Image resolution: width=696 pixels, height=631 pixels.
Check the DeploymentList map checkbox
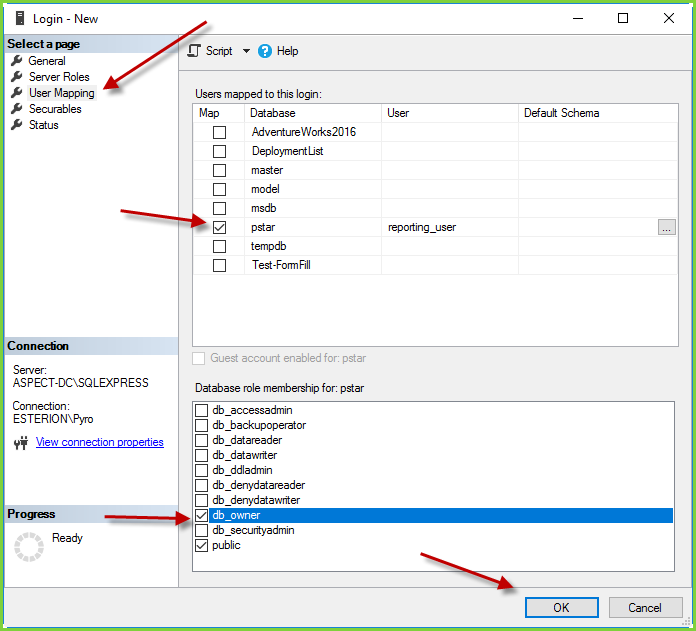[219, 151]
